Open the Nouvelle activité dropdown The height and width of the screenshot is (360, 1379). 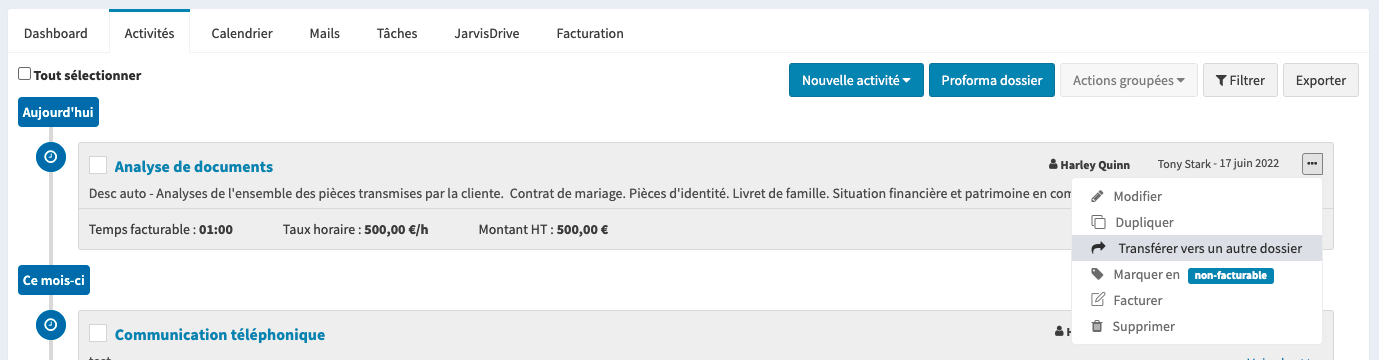click(856, 80)
